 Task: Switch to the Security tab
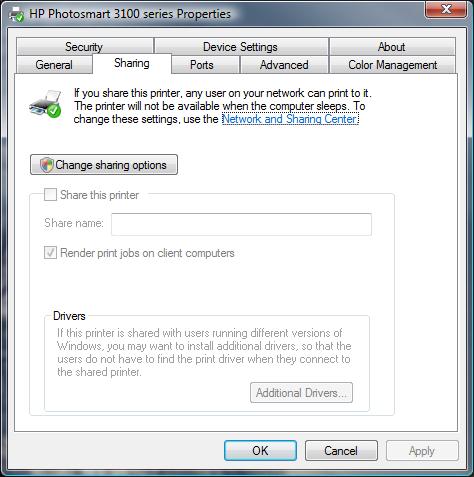(x=84, y=46)
